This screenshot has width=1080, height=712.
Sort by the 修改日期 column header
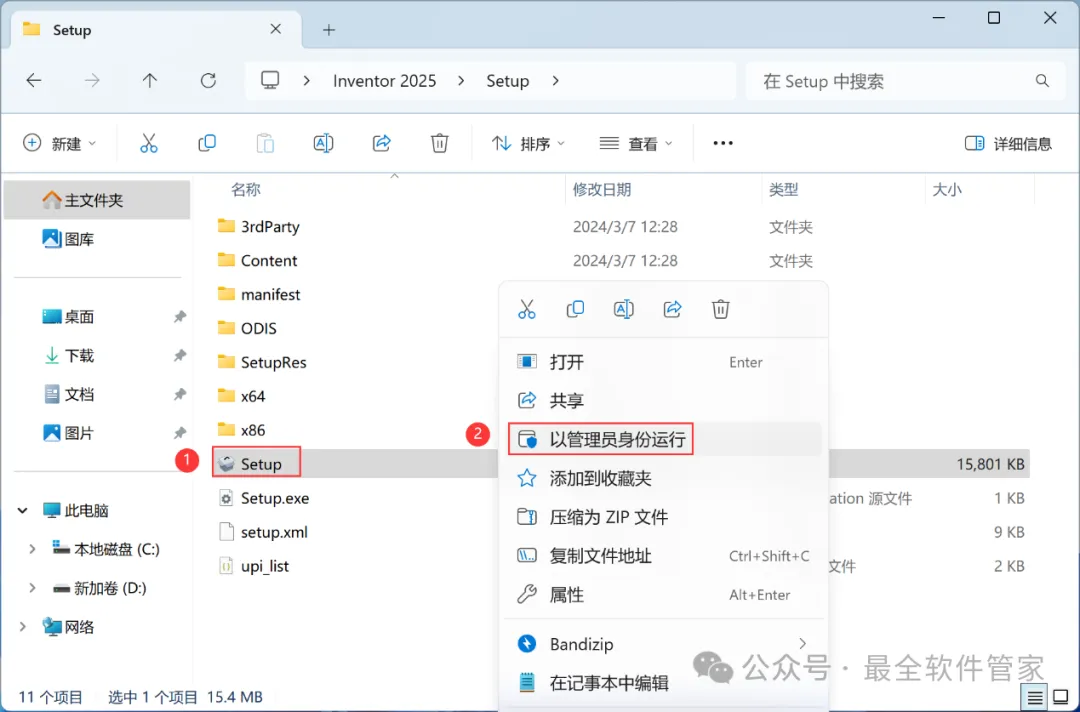602,189
